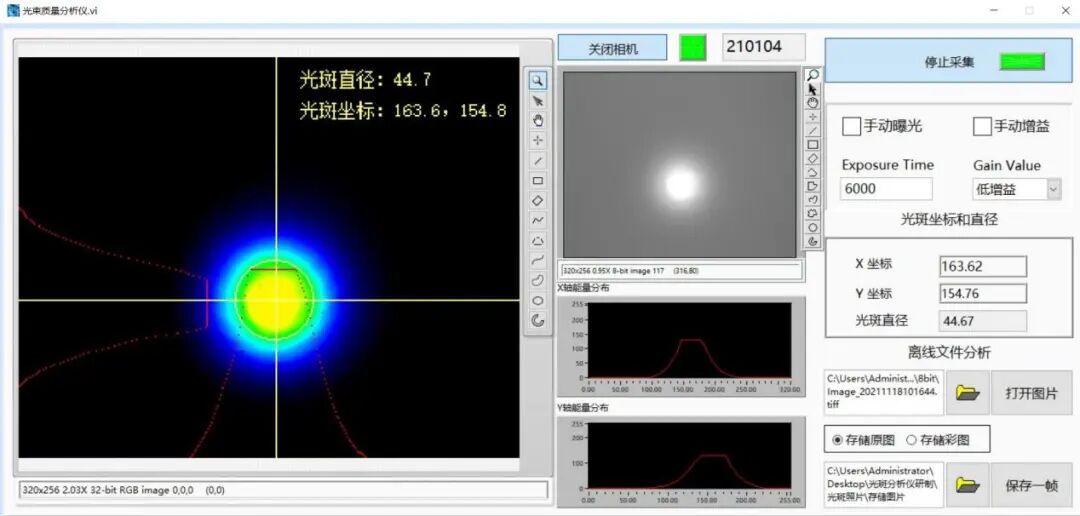Select the Broken Line tool beside the color image
Viewport: 1080px width, 516px height.
[x=538, y=220]
